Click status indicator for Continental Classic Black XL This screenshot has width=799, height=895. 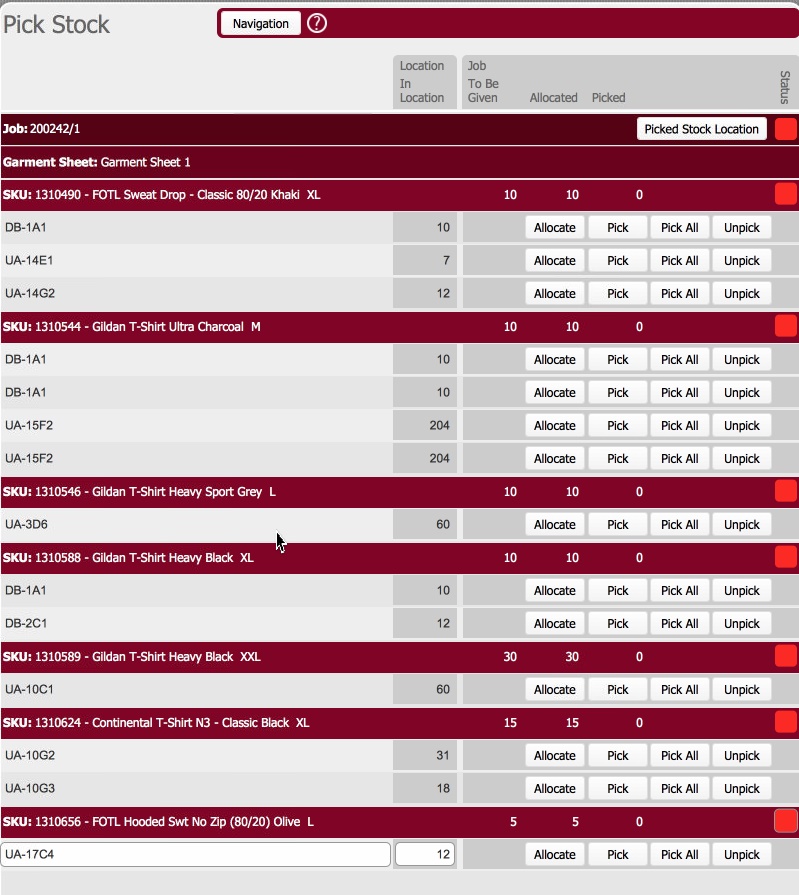pos(785,722)
